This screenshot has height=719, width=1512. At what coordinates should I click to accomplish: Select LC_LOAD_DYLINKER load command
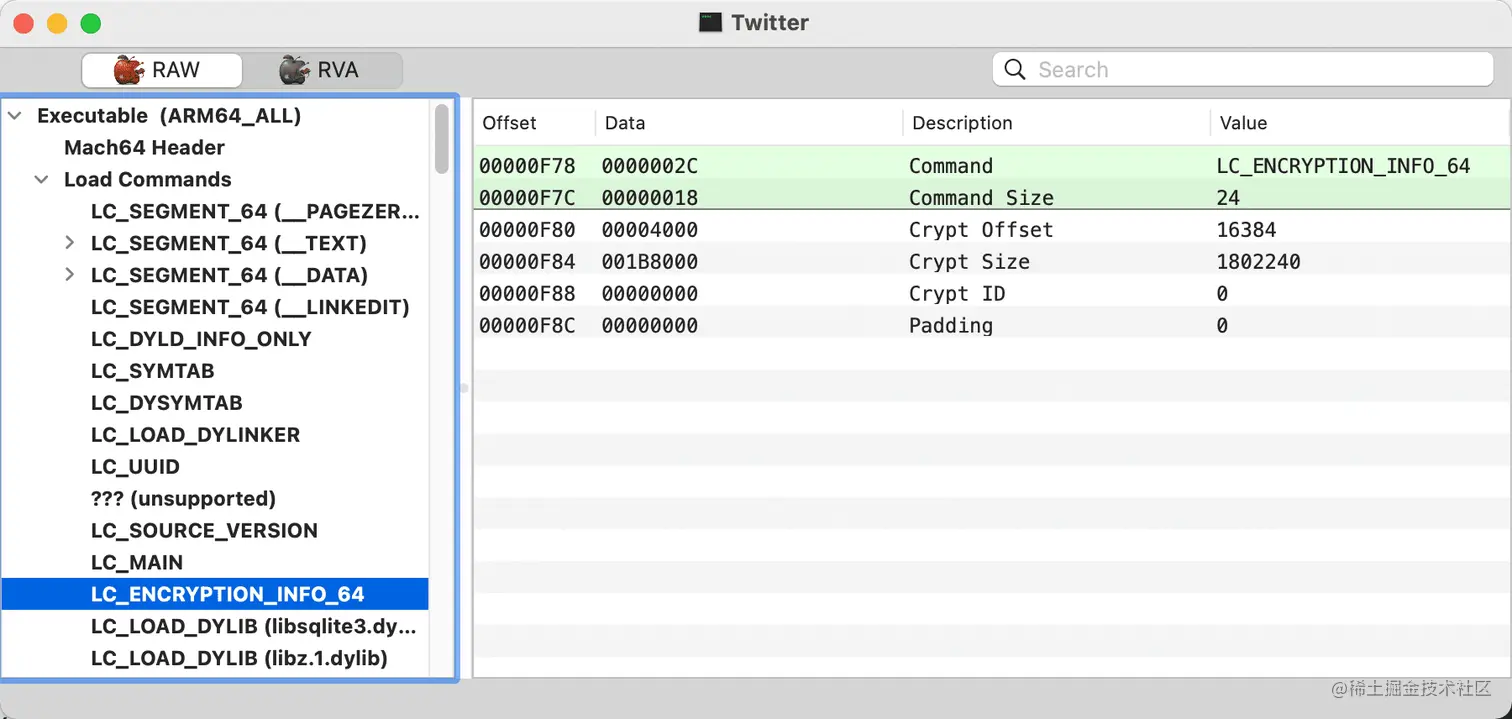216,435
